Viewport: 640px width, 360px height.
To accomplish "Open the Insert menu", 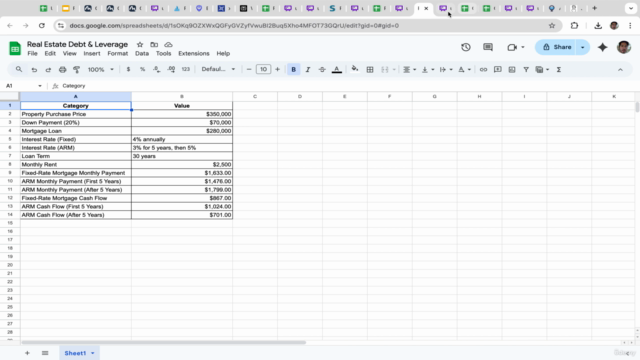I will [92, 53].
